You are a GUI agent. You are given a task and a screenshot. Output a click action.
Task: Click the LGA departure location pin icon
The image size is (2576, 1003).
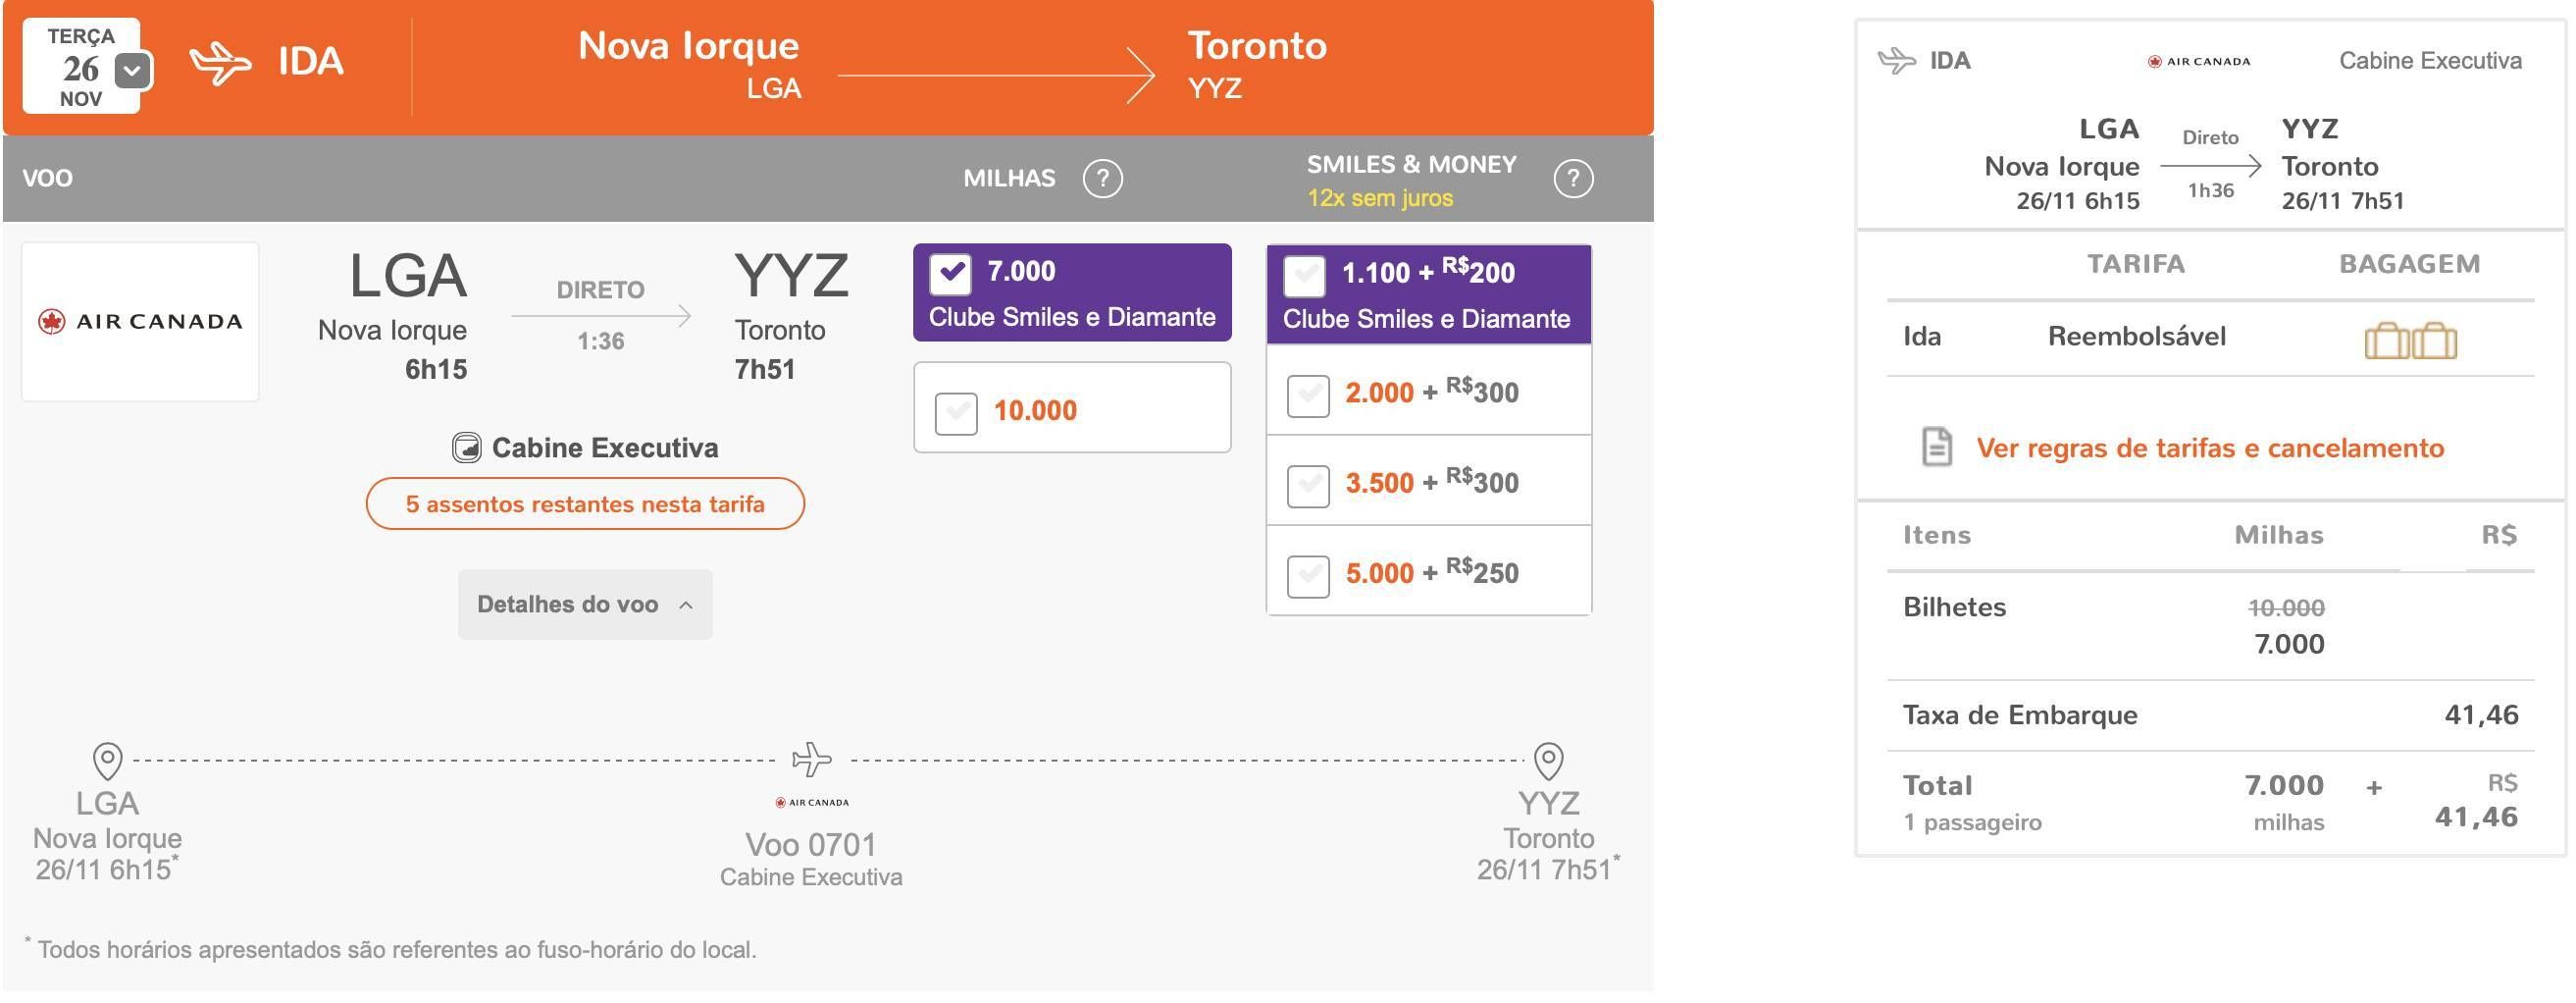[107, 761]
